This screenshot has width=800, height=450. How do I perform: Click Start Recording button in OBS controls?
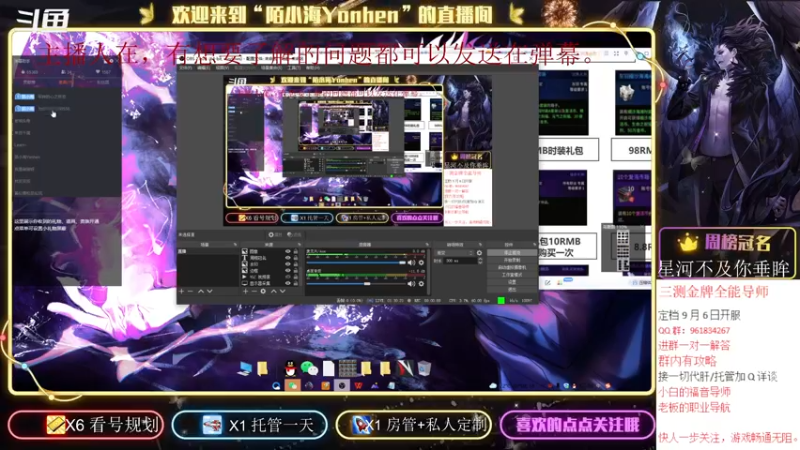click(512, 260)
